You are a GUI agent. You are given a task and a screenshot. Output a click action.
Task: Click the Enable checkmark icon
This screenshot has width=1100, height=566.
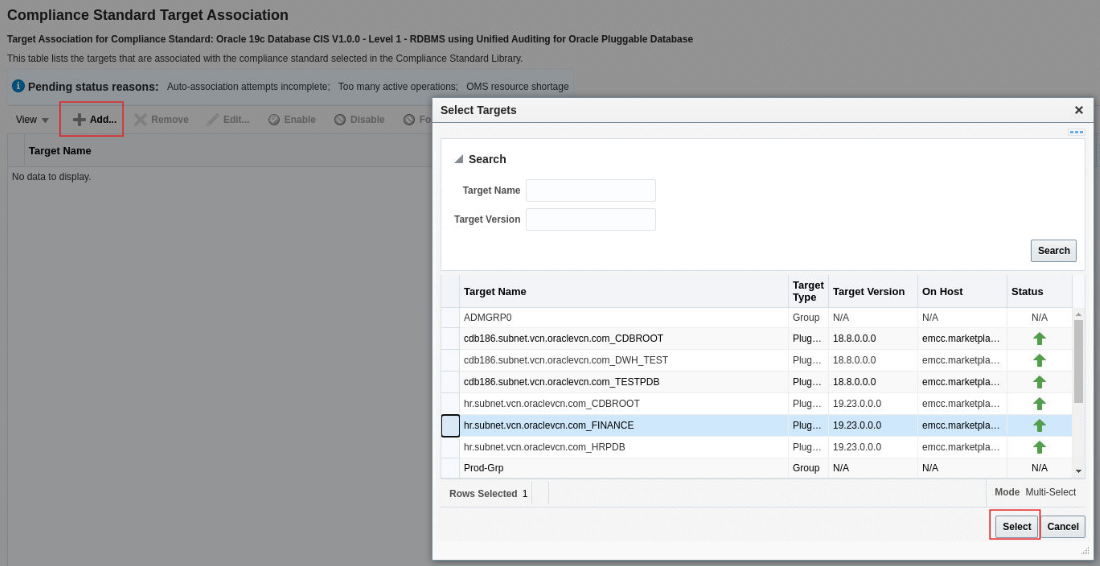pos(274,120)
